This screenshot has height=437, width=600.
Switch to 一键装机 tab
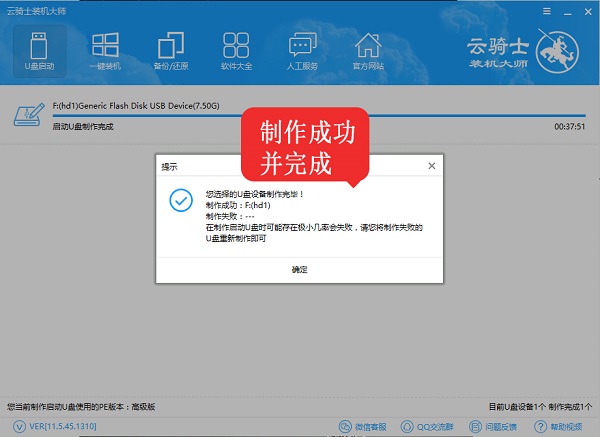105,51
